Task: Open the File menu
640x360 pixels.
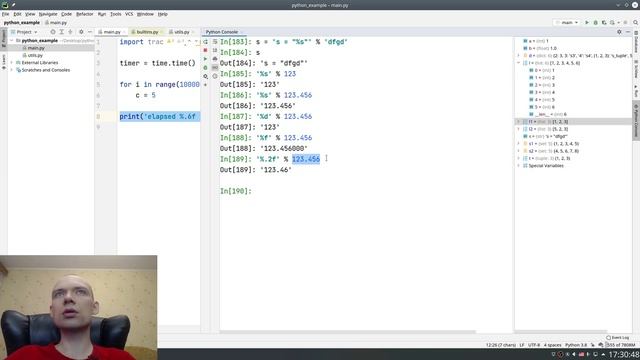Action: tap(5, 14)
